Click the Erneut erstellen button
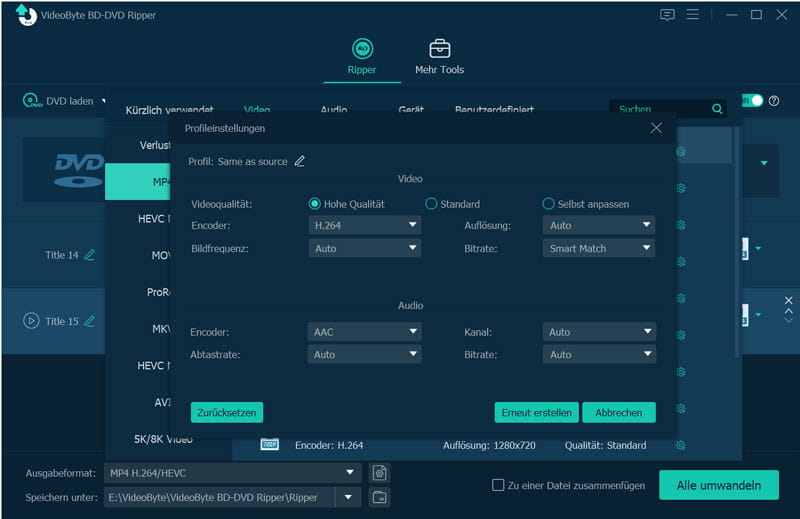 [537, 412]
